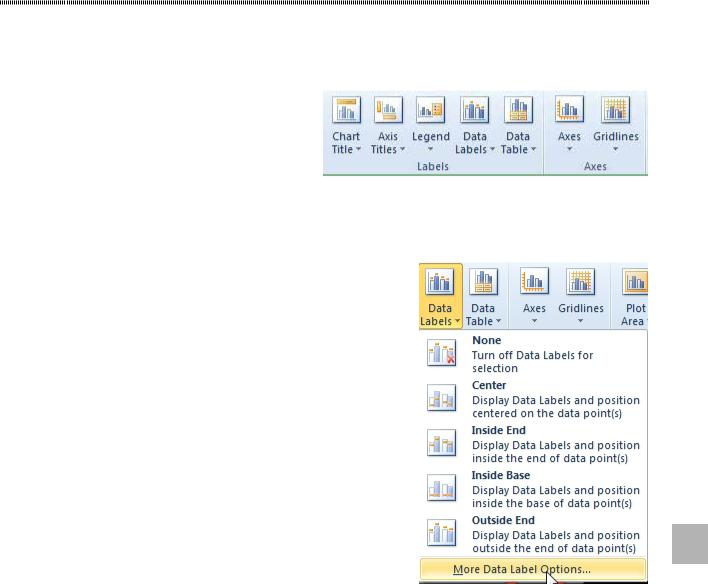Open the Gridlines arrow beside Plot Area
708x584 pixels.
[581, 321]
